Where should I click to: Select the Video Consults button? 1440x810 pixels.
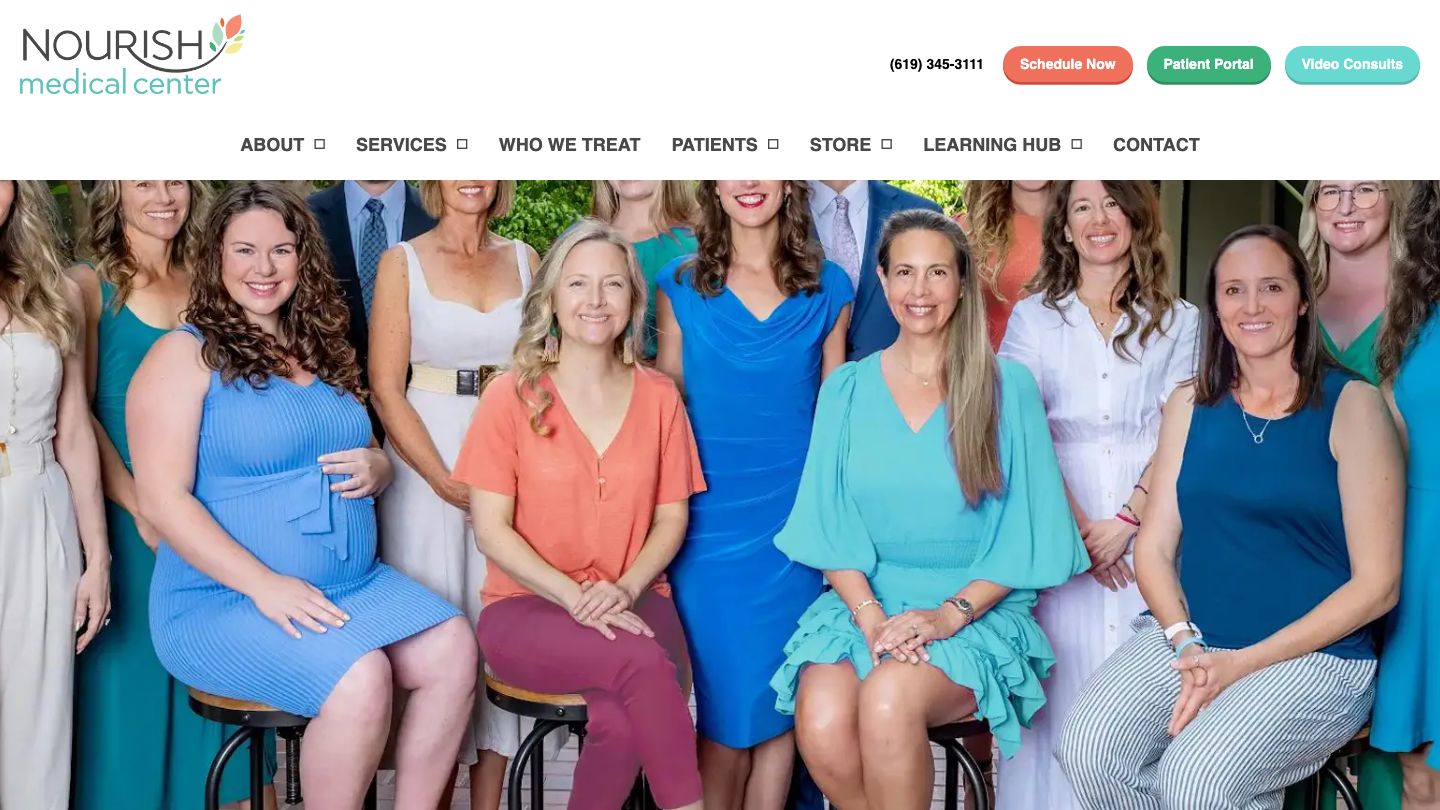(x=1352, y=64)
